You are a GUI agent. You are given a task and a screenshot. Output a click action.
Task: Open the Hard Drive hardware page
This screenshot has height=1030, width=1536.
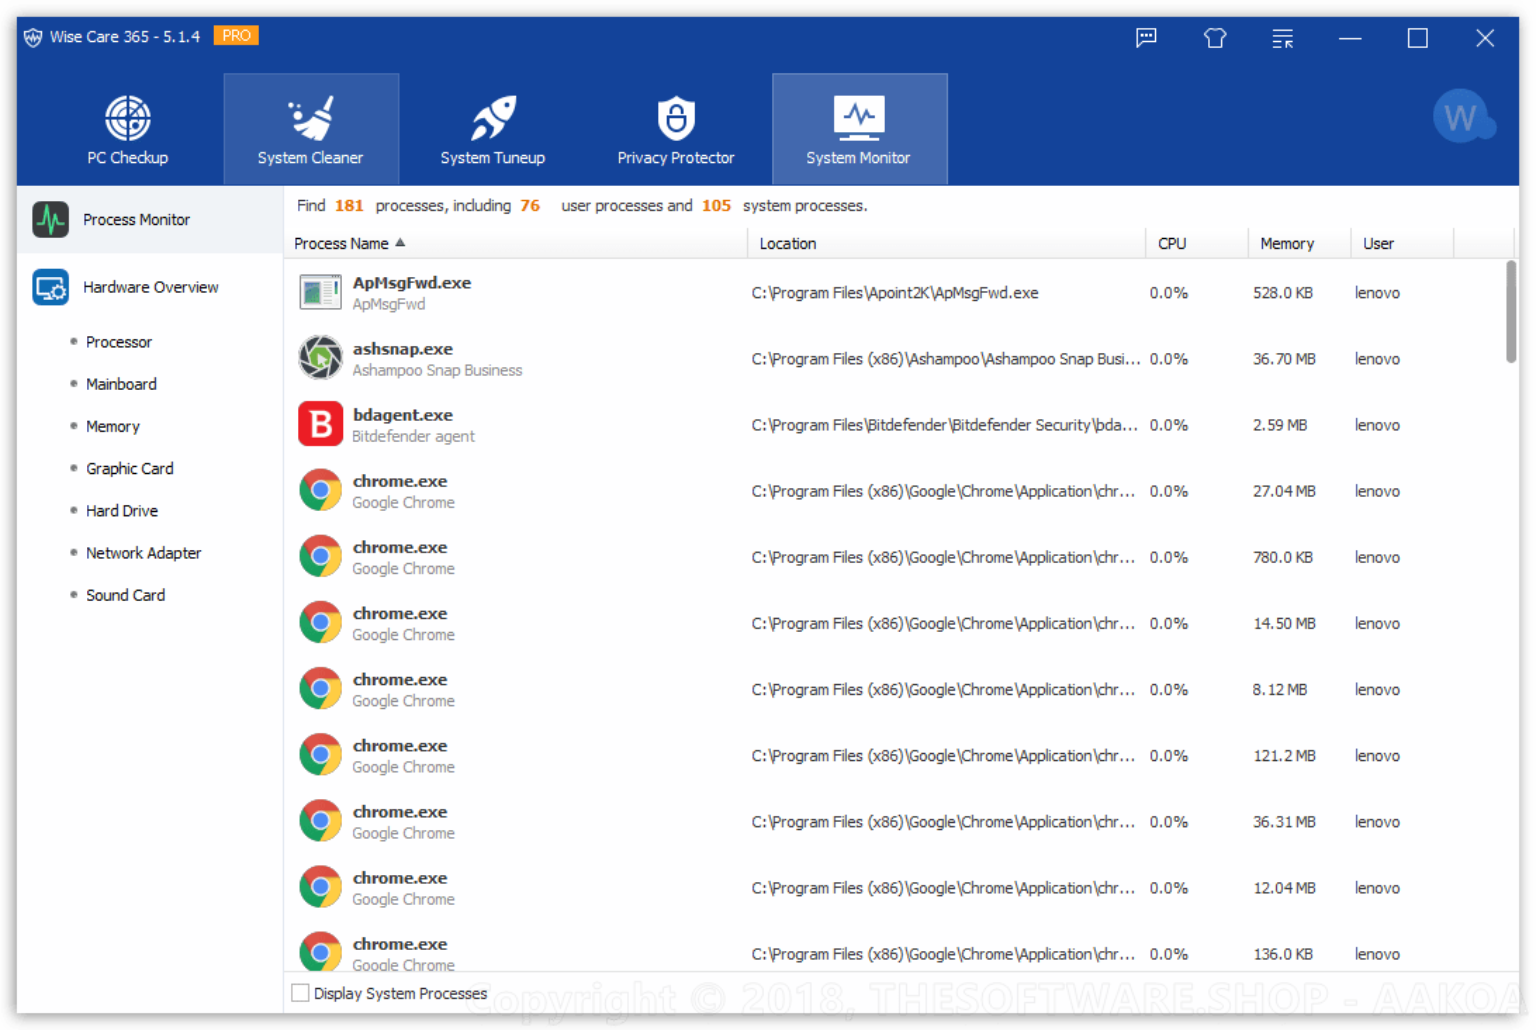[x=122, y=510]
